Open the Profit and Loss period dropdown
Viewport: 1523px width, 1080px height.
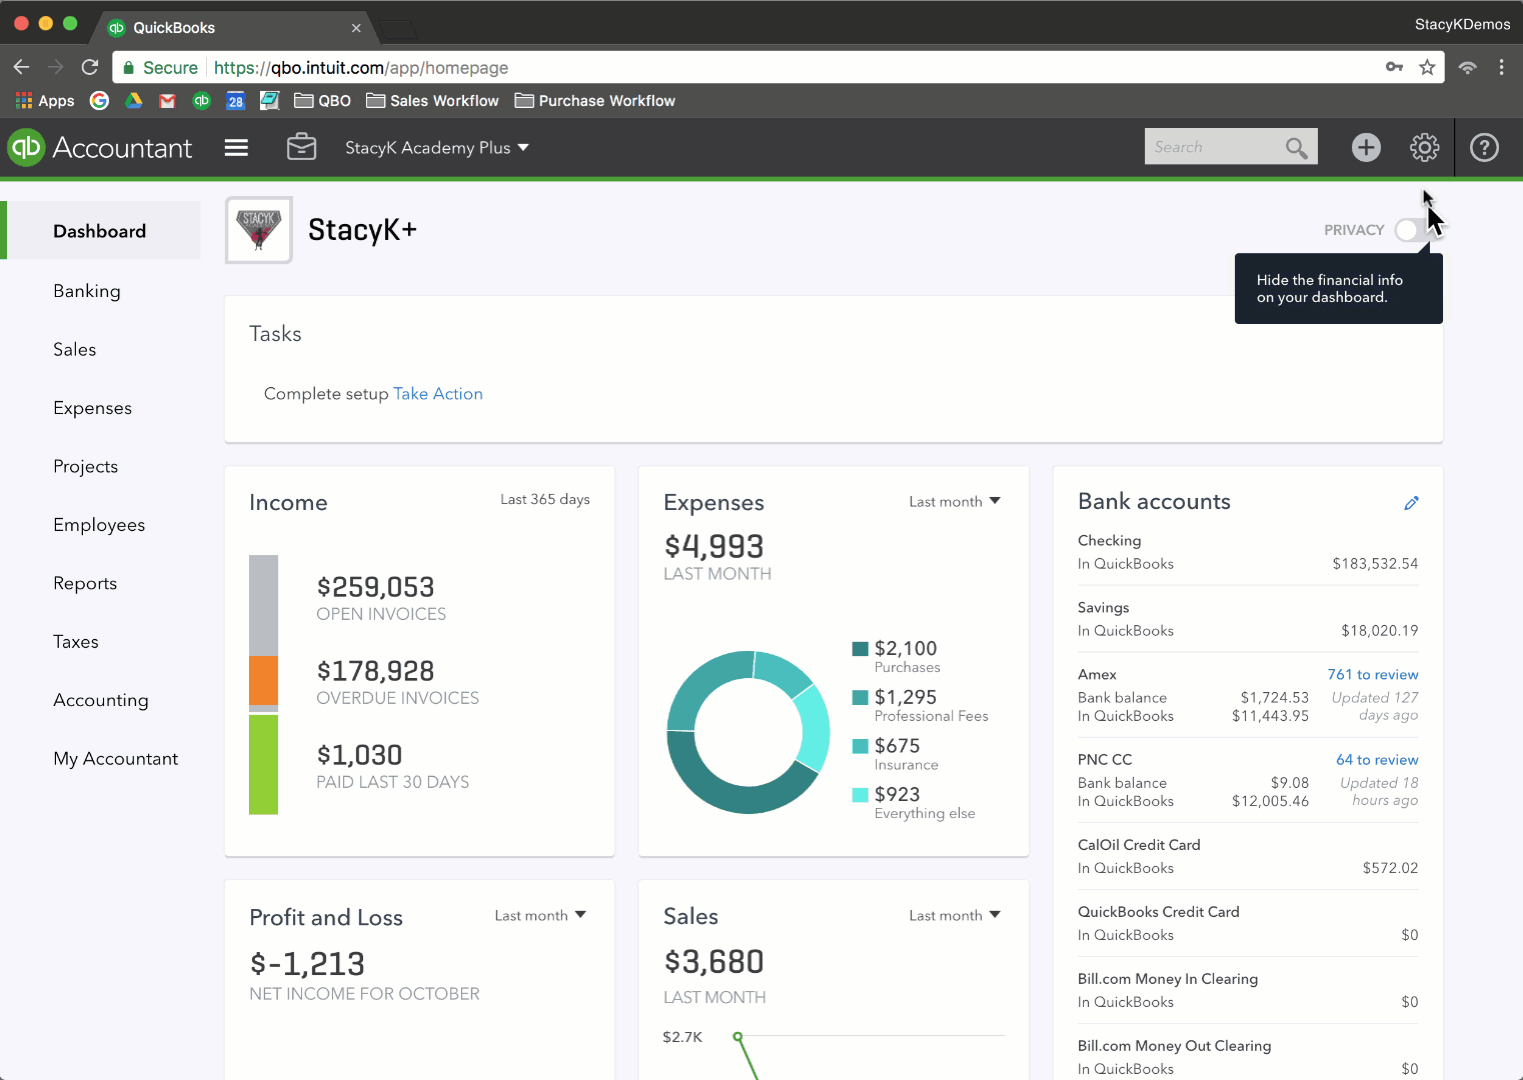click(540, 916)
